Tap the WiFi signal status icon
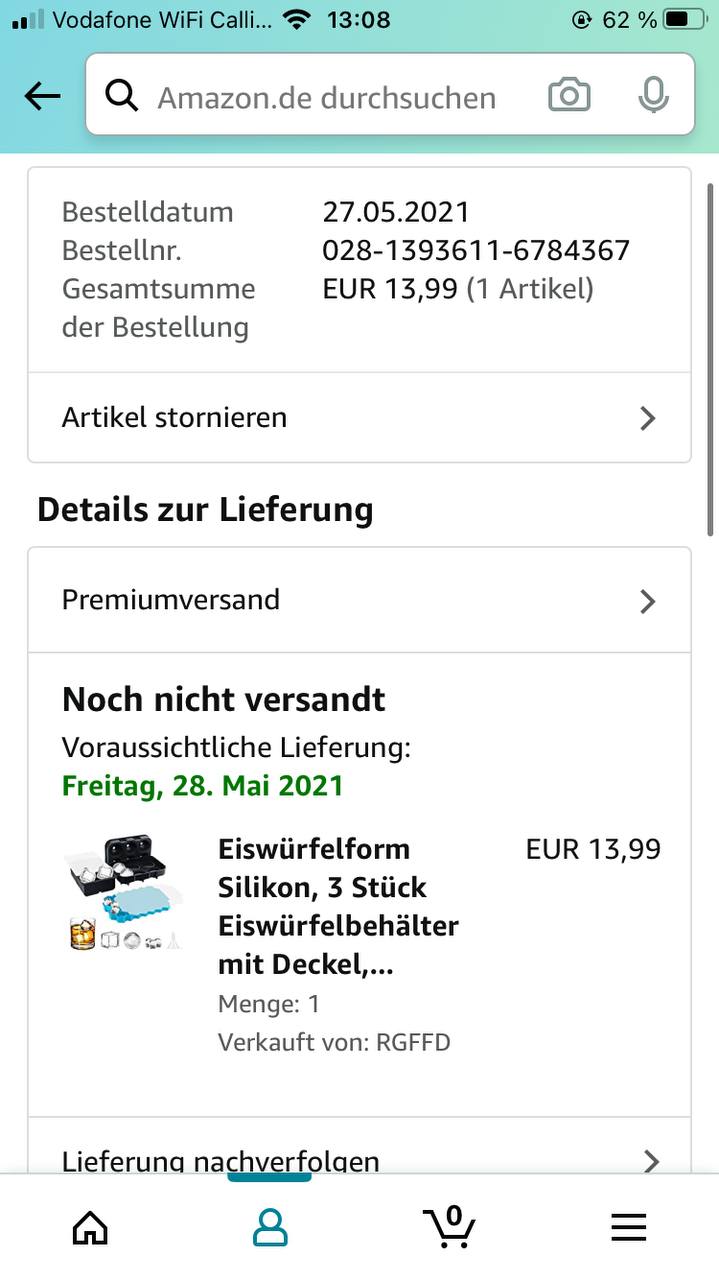 [297, 19]
